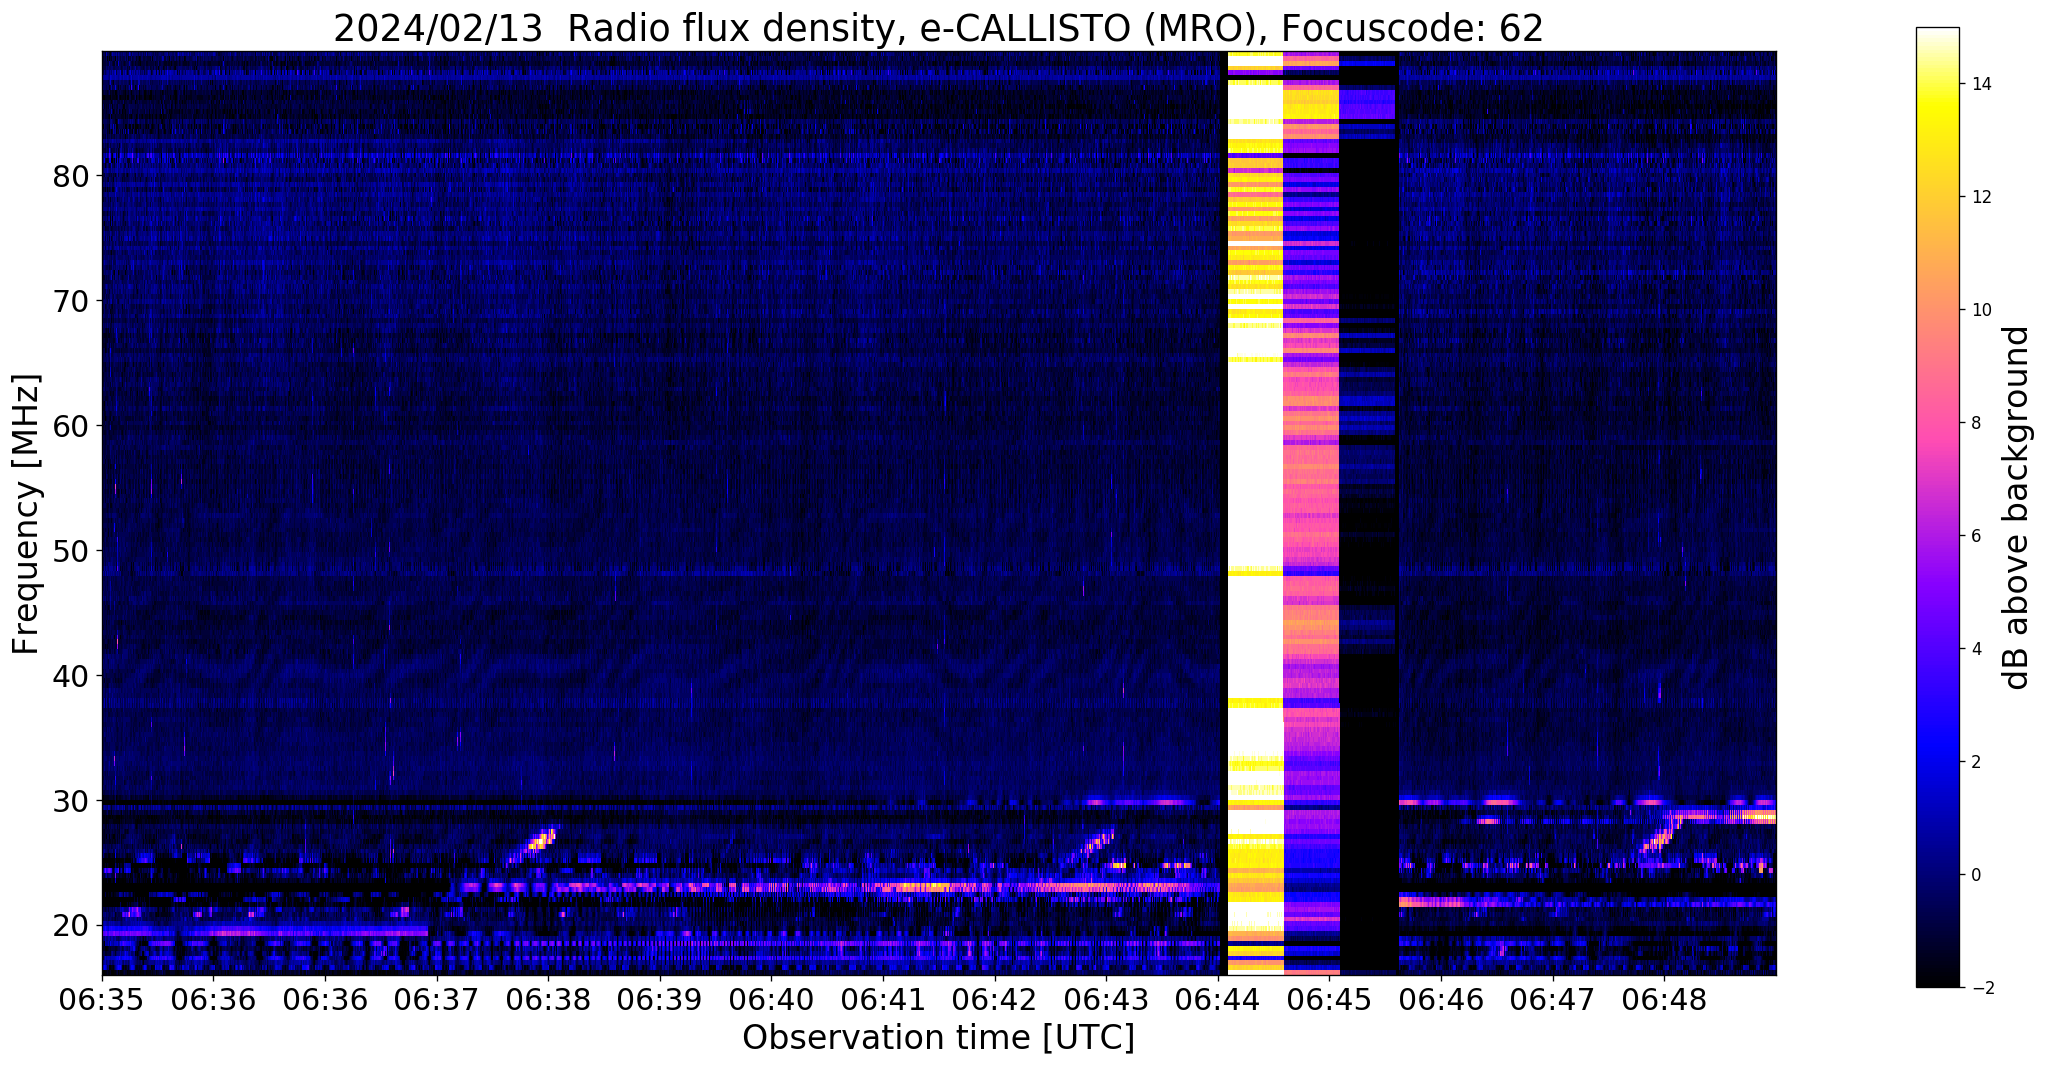The image size is (2047, 1067).
Task: Click the 80 MHz frequency tick label
Action: pyautogui.click(x=71, y=176)
